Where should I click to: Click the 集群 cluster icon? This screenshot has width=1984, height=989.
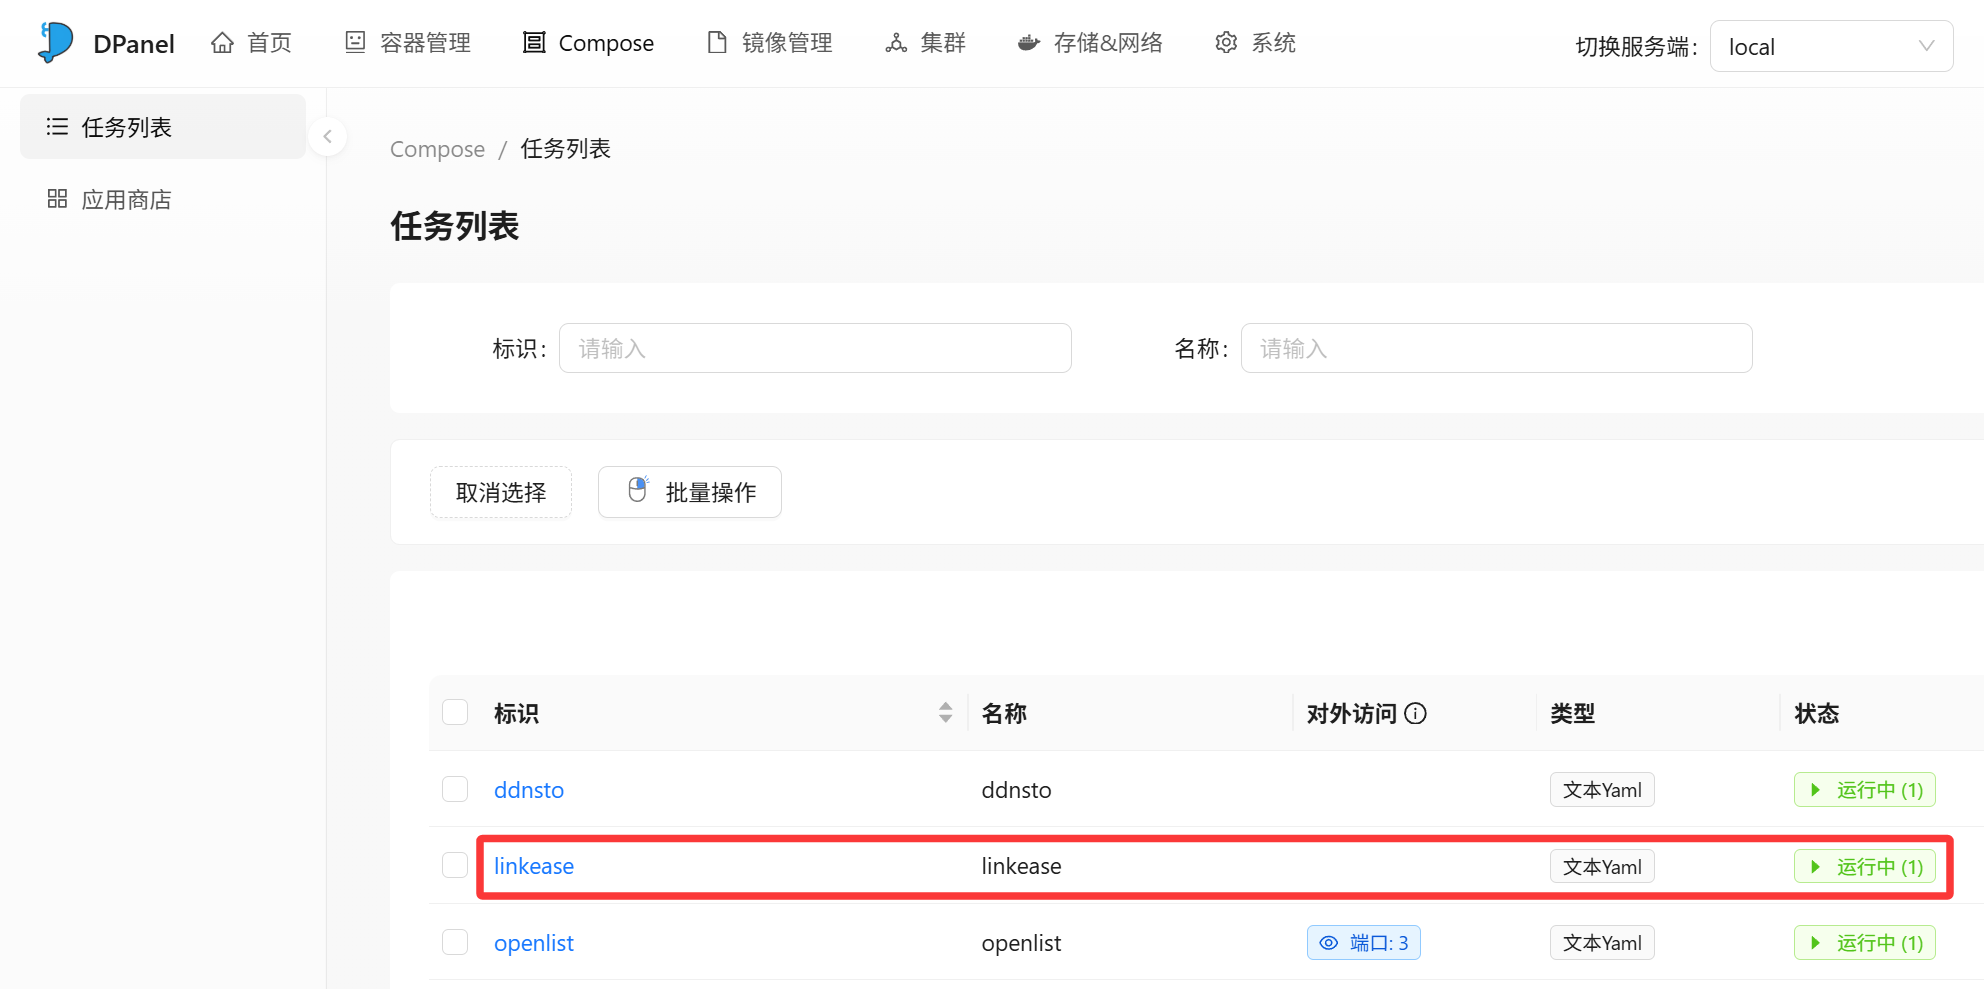[x=896, y=43]
